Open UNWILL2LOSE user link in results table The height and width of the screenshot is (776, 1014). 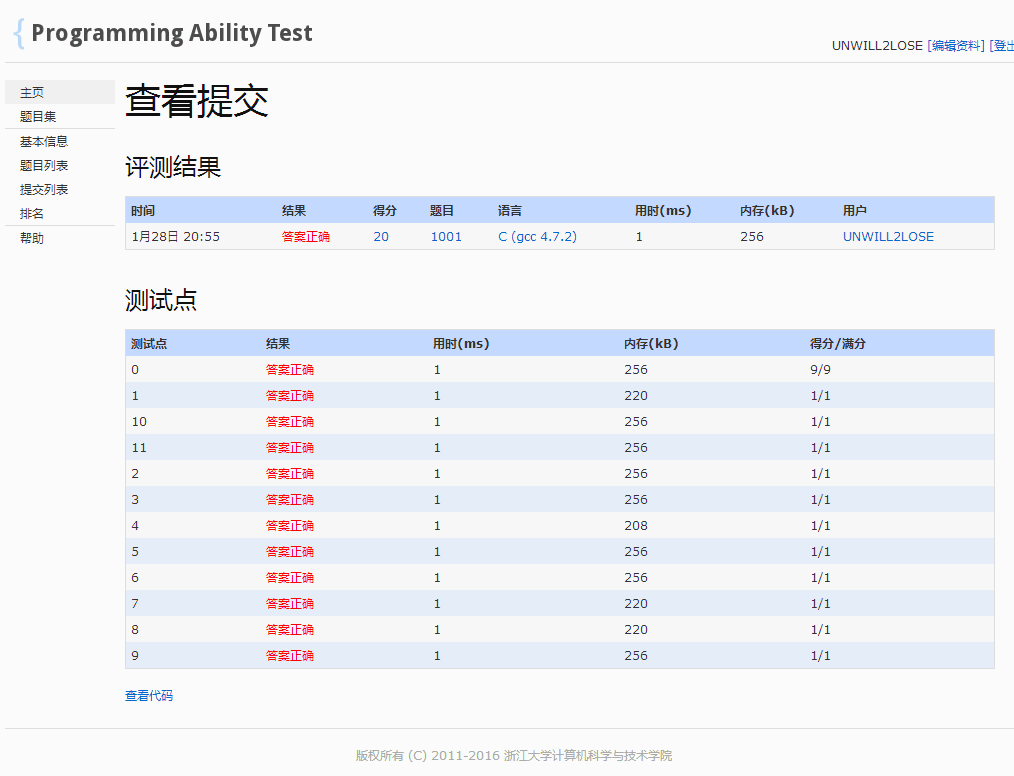coord(888,237)
